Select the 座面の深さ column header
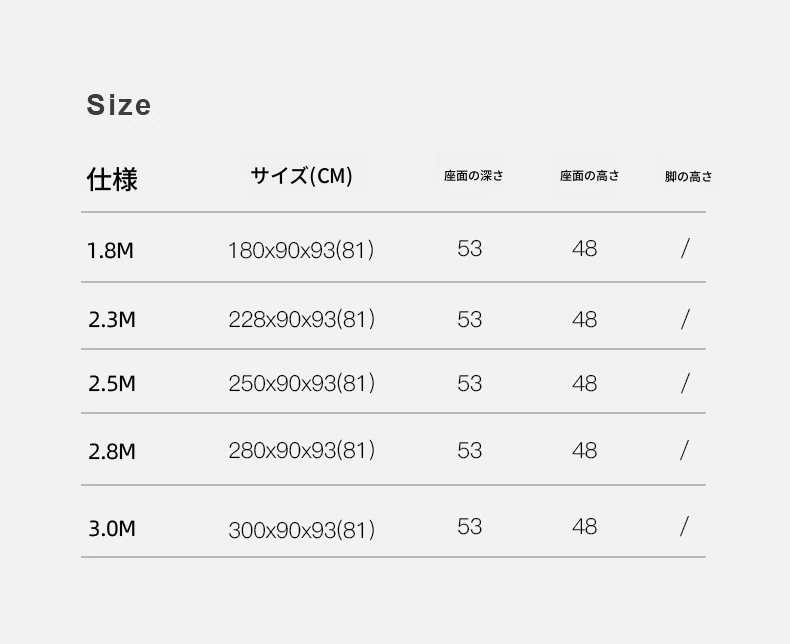Viewport: 790px width, 644px height. pos(474,176)
